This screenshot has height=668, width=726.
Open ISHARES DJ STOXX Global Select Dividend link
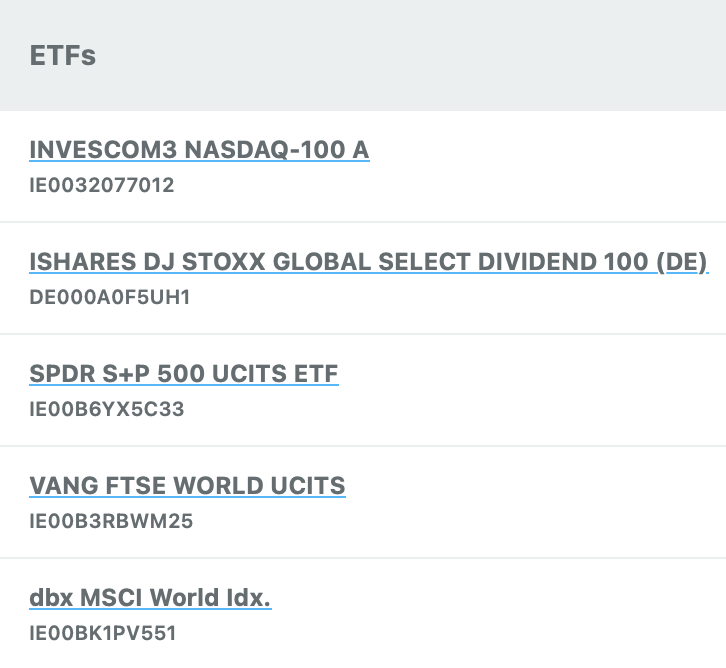[368, 262]
